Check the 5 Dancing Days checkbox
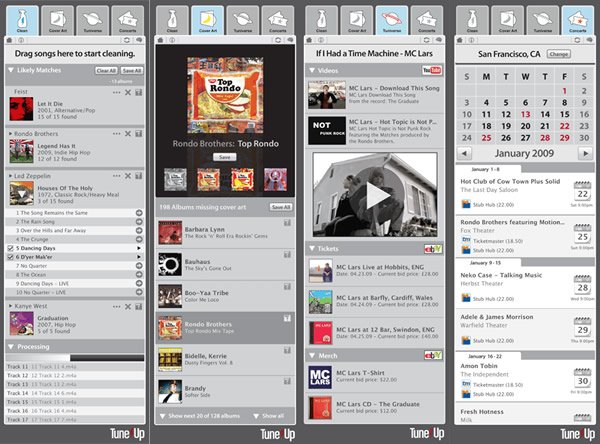 (x=11, y=248)
